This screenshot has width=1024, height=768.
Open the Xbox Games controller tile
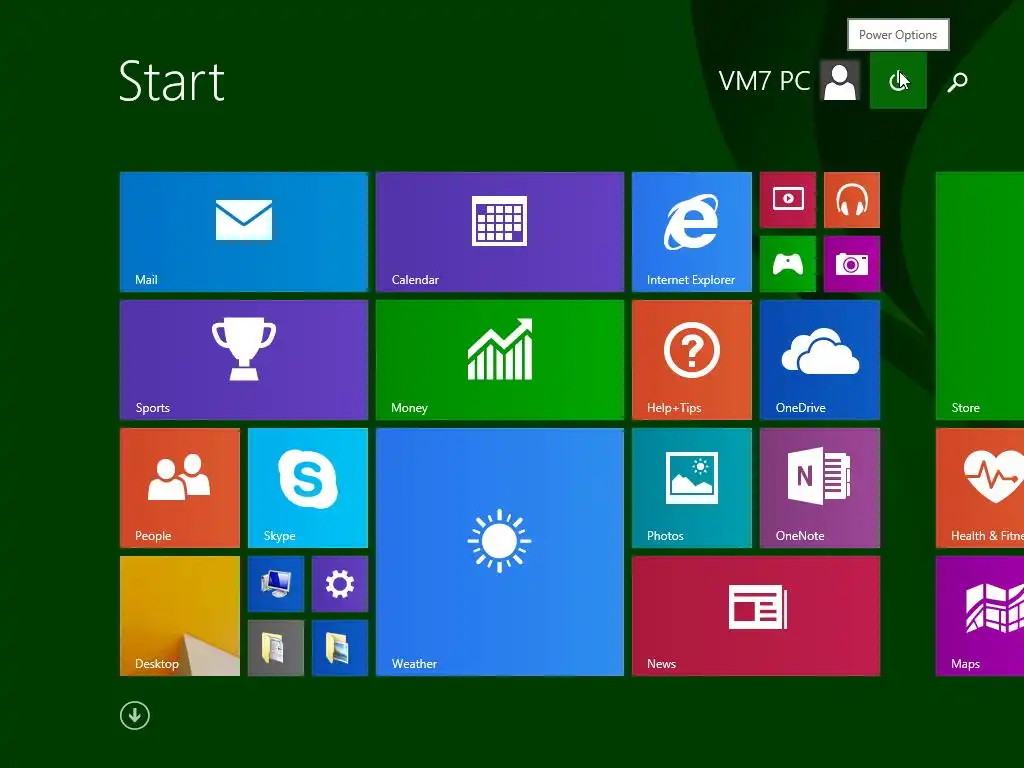pyautogui.click(x=788, y=264)
